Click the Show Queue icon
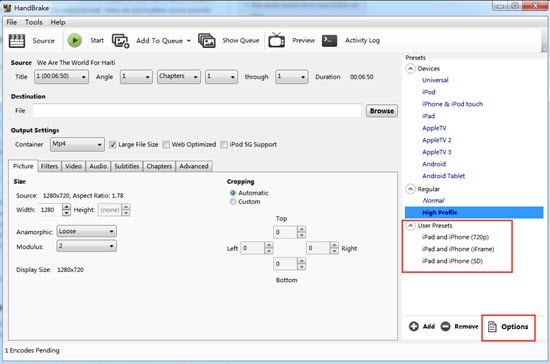Screen dimensions: 550x364 (207, 41)
